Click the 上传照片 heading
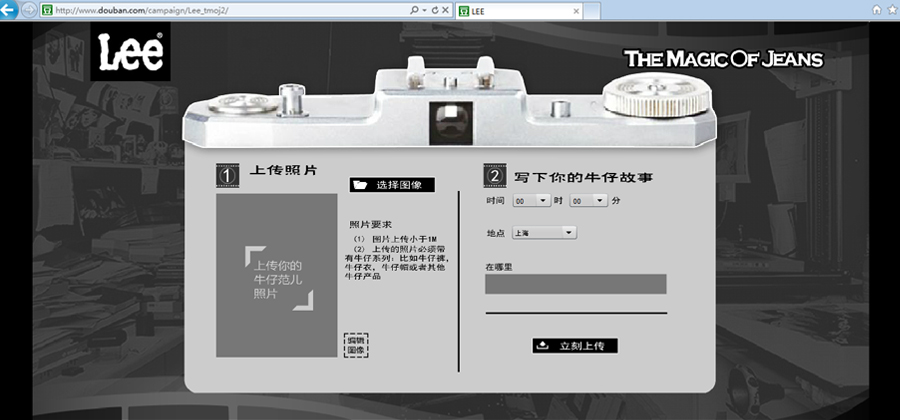900x420 pixels. click(x=283, y=170)
